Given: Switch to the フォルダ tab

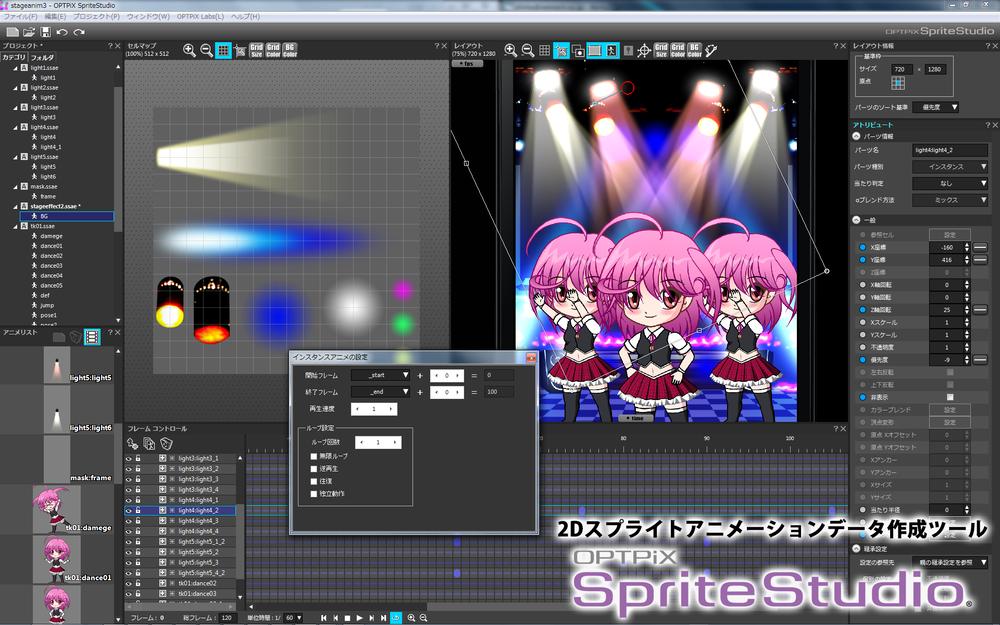Looking at the screenshot, I should tap(42, 57).
